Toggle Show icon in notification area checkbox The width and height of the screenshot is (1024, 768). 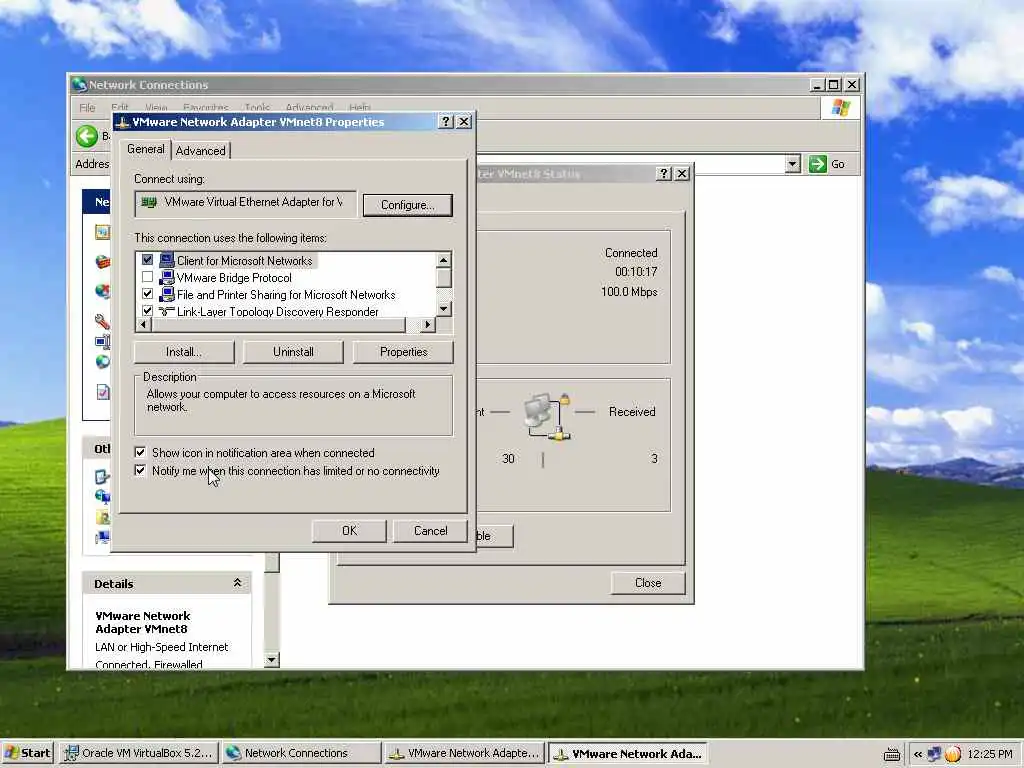pyautogui.click(x=140, y=452)
